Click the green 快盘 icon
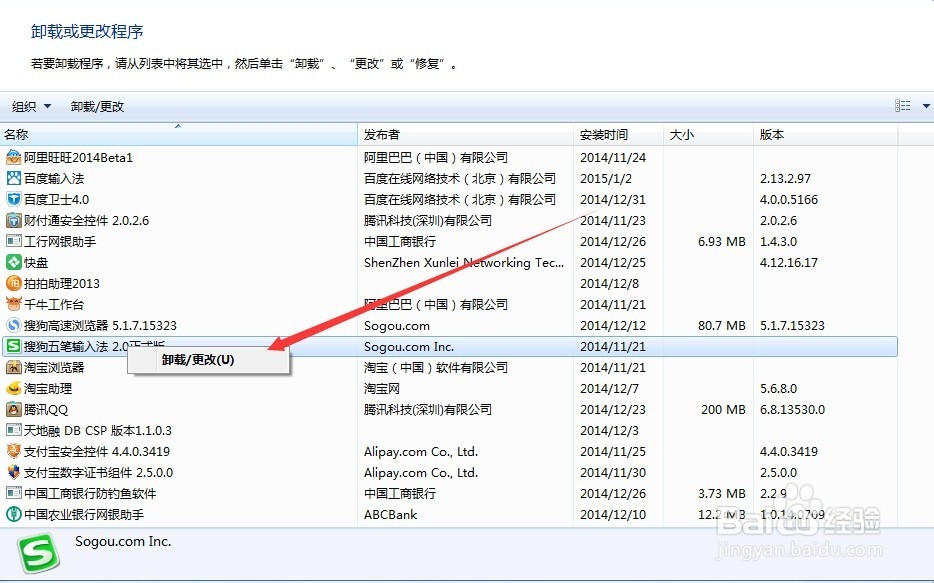The image size is (934, 583). click(x=13, y=262)
